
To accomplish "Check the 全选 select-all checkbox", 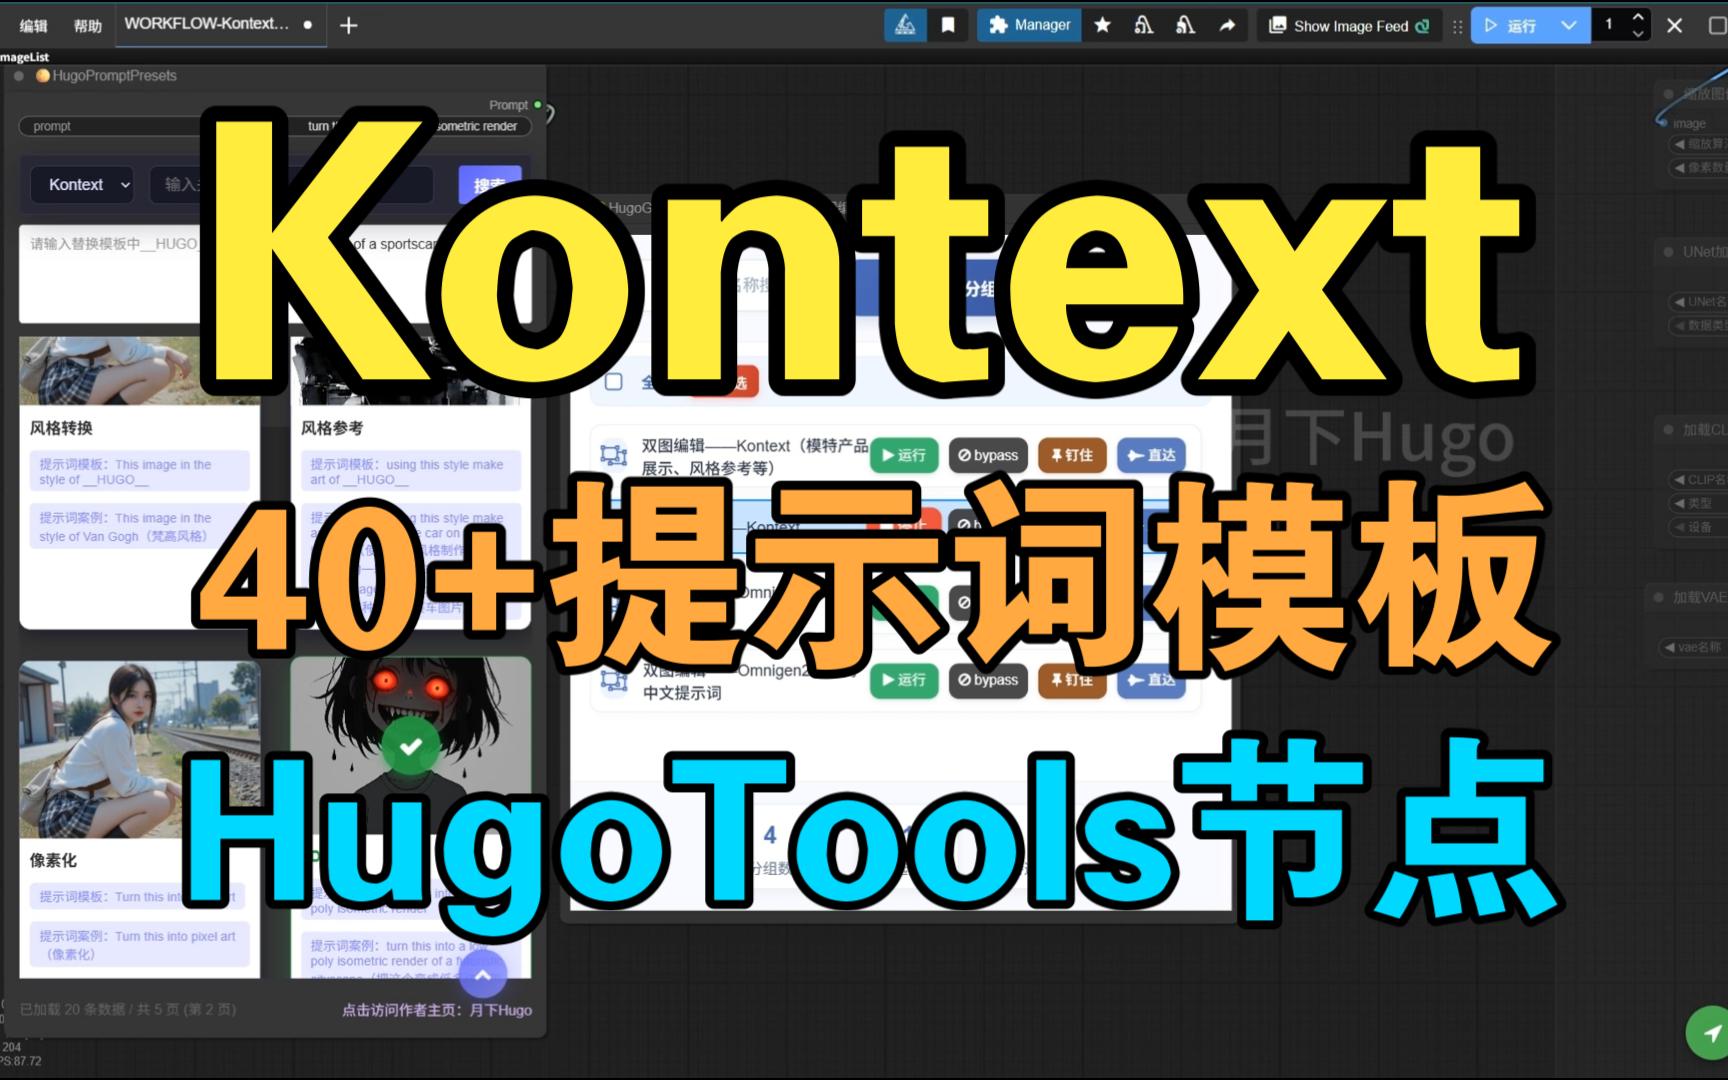I will pyautogui.click(x=613, y=380).
